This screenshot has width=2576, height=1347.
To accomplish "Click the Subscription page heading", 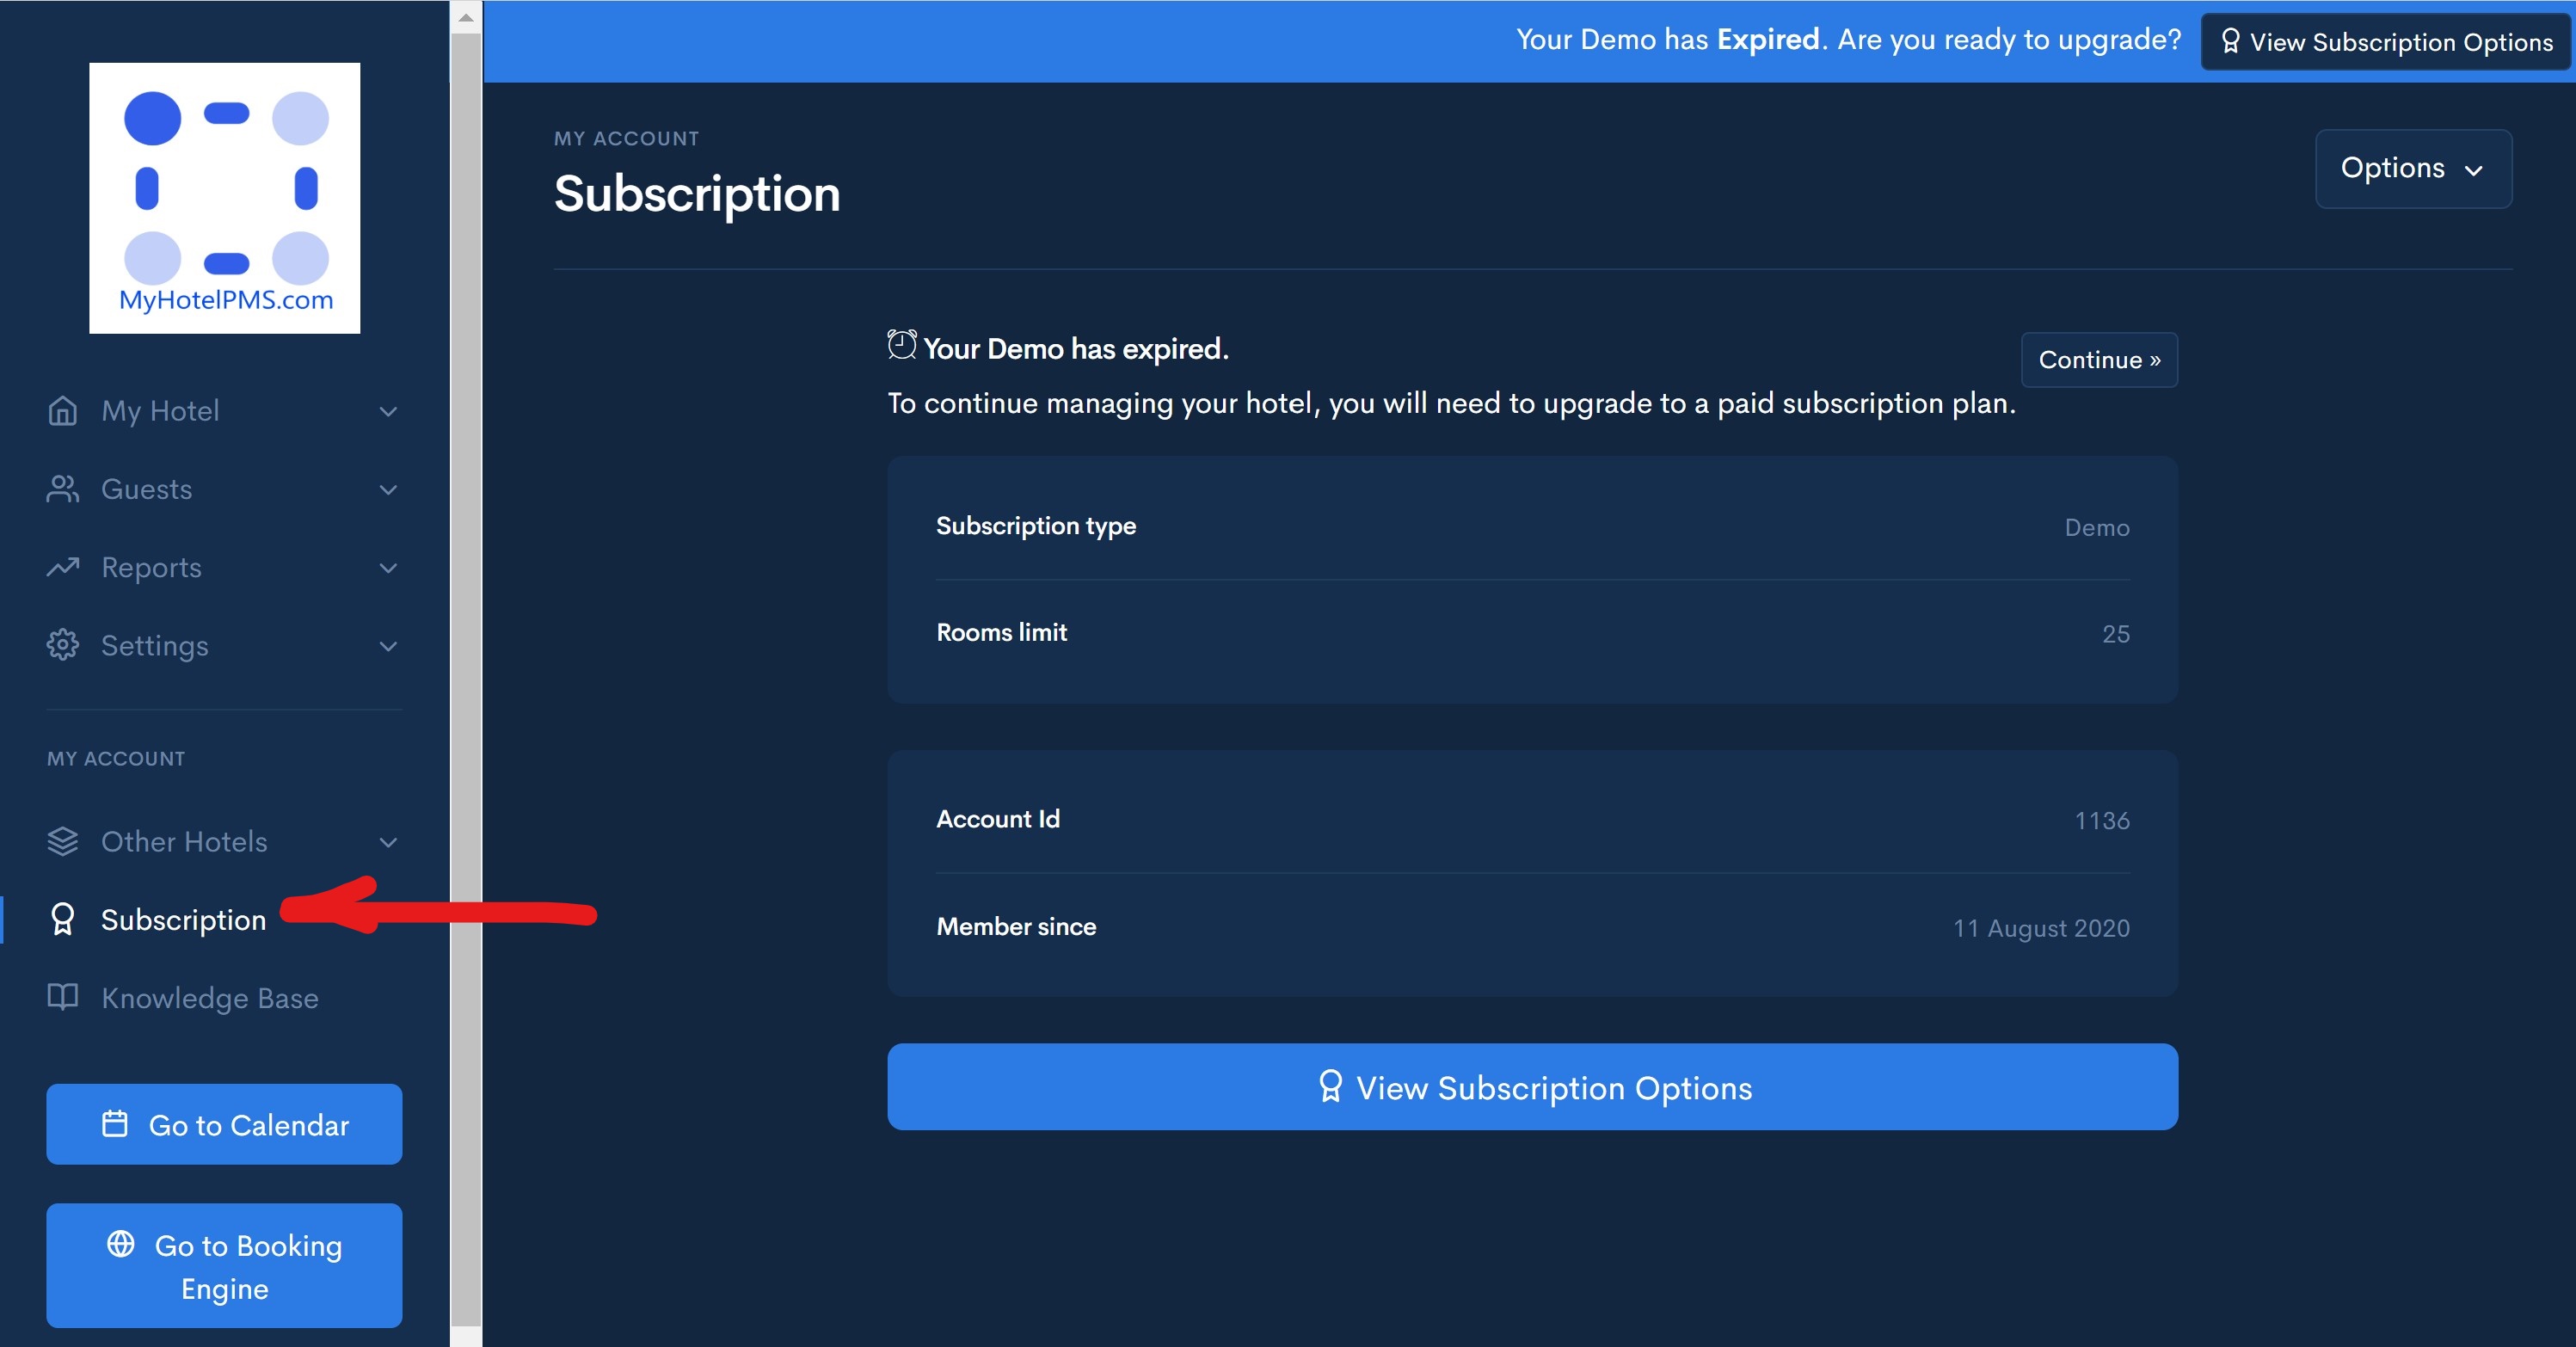I will click(697, 194).
